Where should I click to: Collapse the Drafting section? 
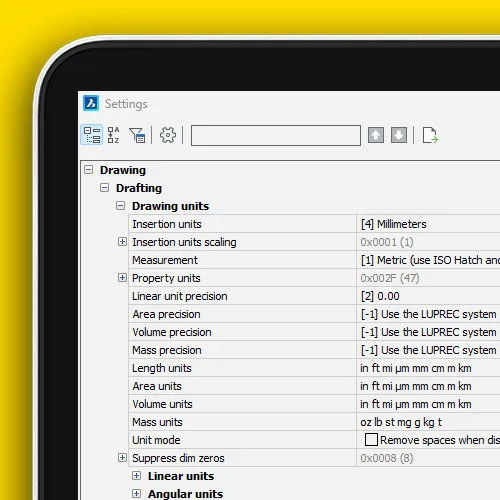tap(104, 188)
